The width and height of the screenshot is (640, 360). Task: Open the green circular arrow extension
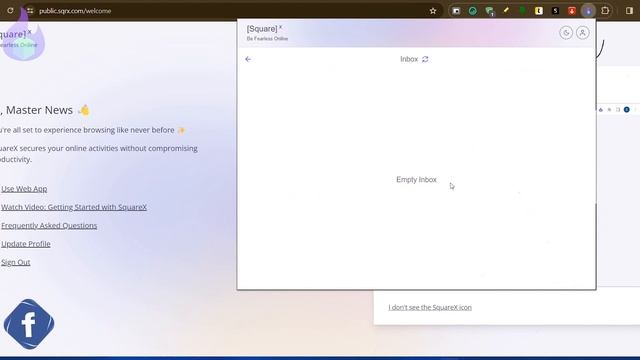(473, 11)
